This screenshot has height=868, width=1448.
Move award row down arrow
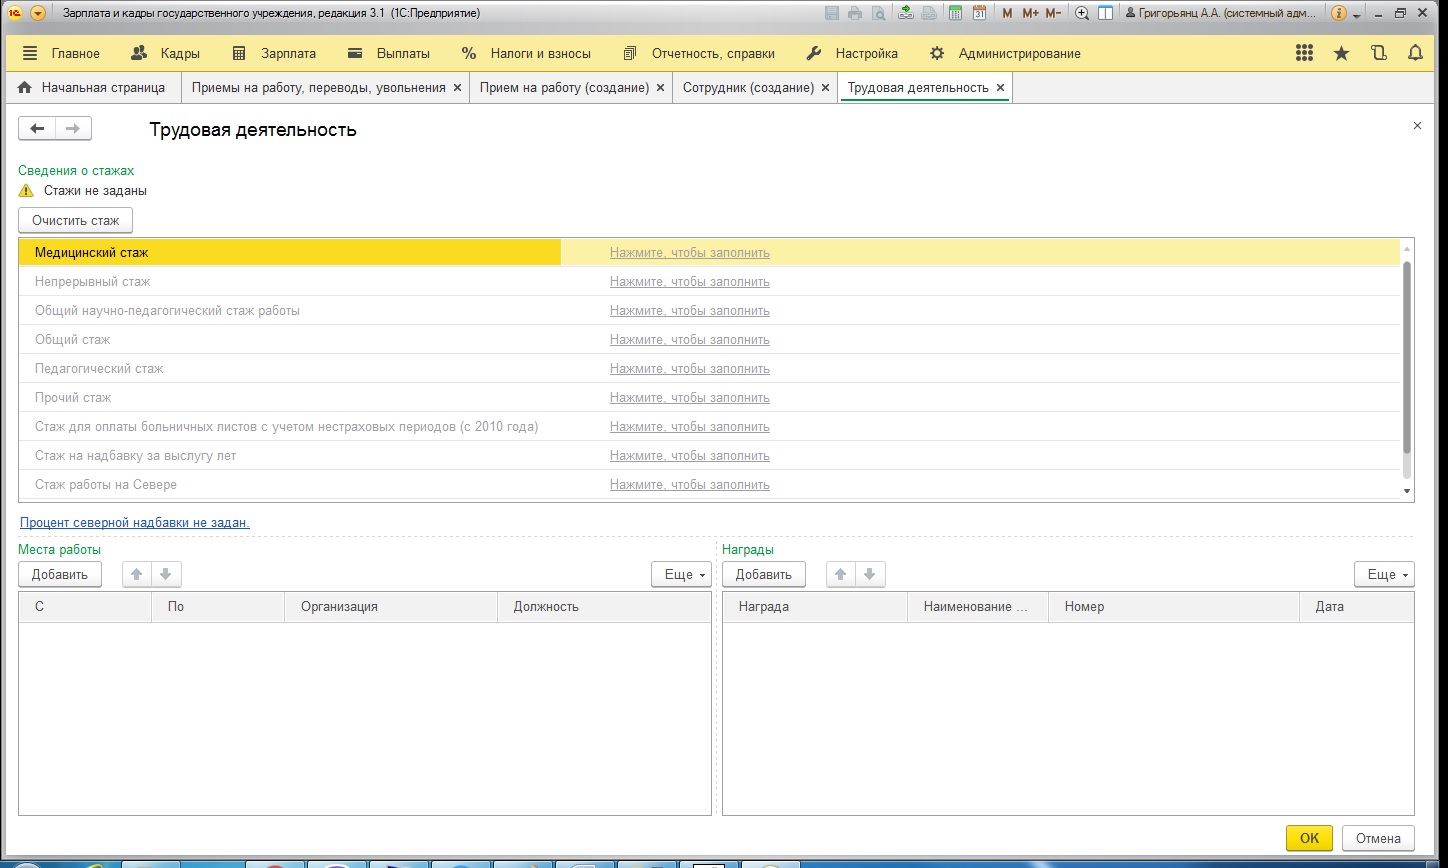(869, 574)
